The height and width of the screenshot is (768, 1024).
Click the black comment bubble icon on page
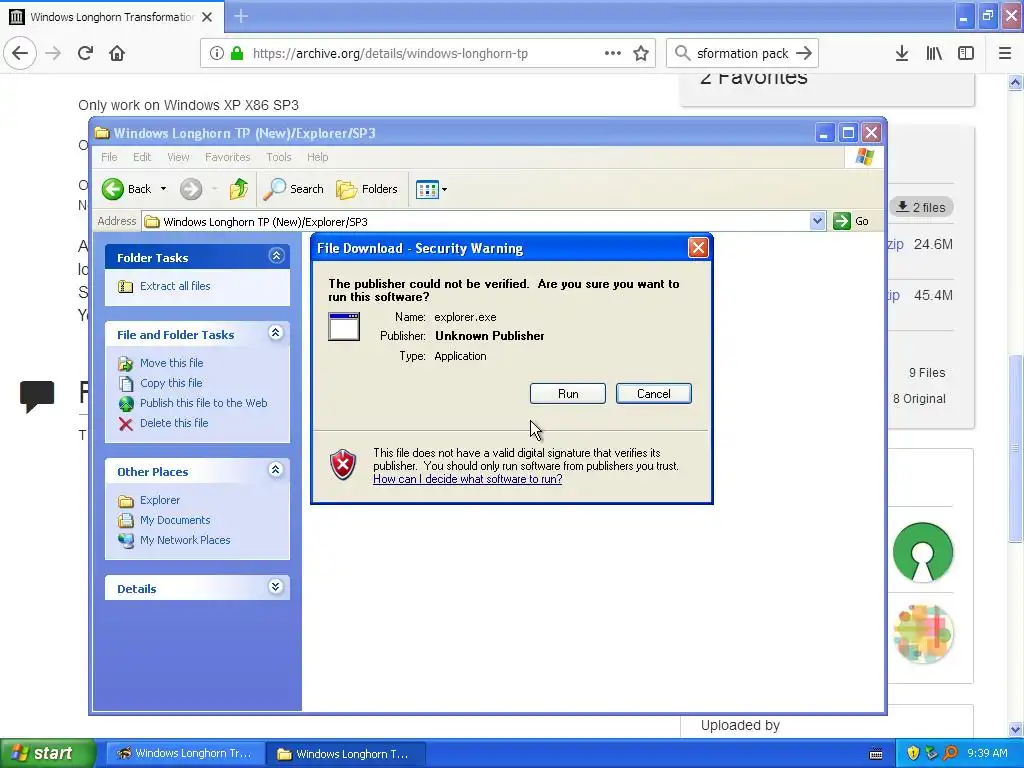click(x=37, y=396)
